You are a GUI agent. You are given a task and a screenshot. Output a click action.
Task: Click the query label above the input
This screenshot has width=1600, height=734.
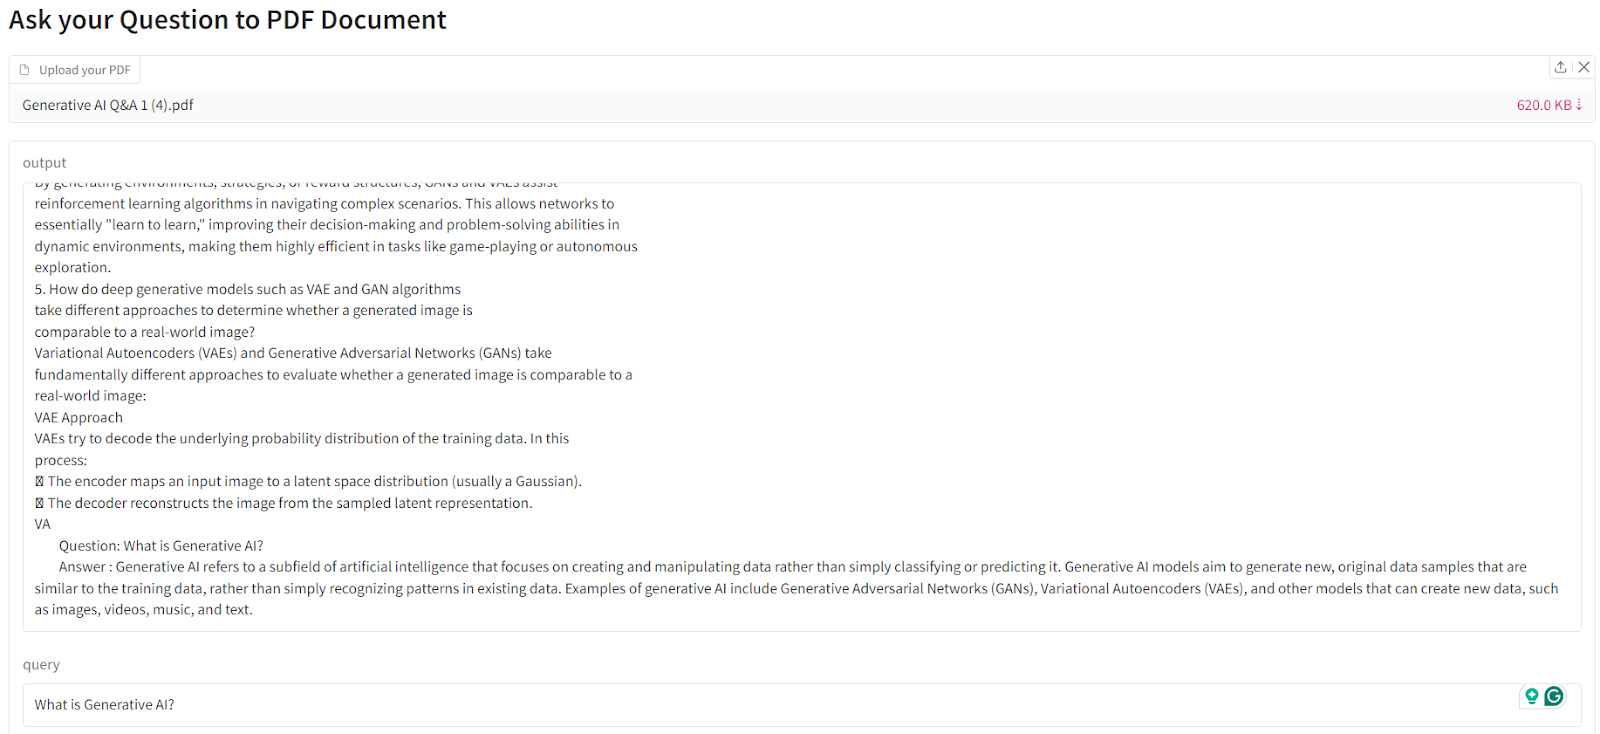(41, 665)
